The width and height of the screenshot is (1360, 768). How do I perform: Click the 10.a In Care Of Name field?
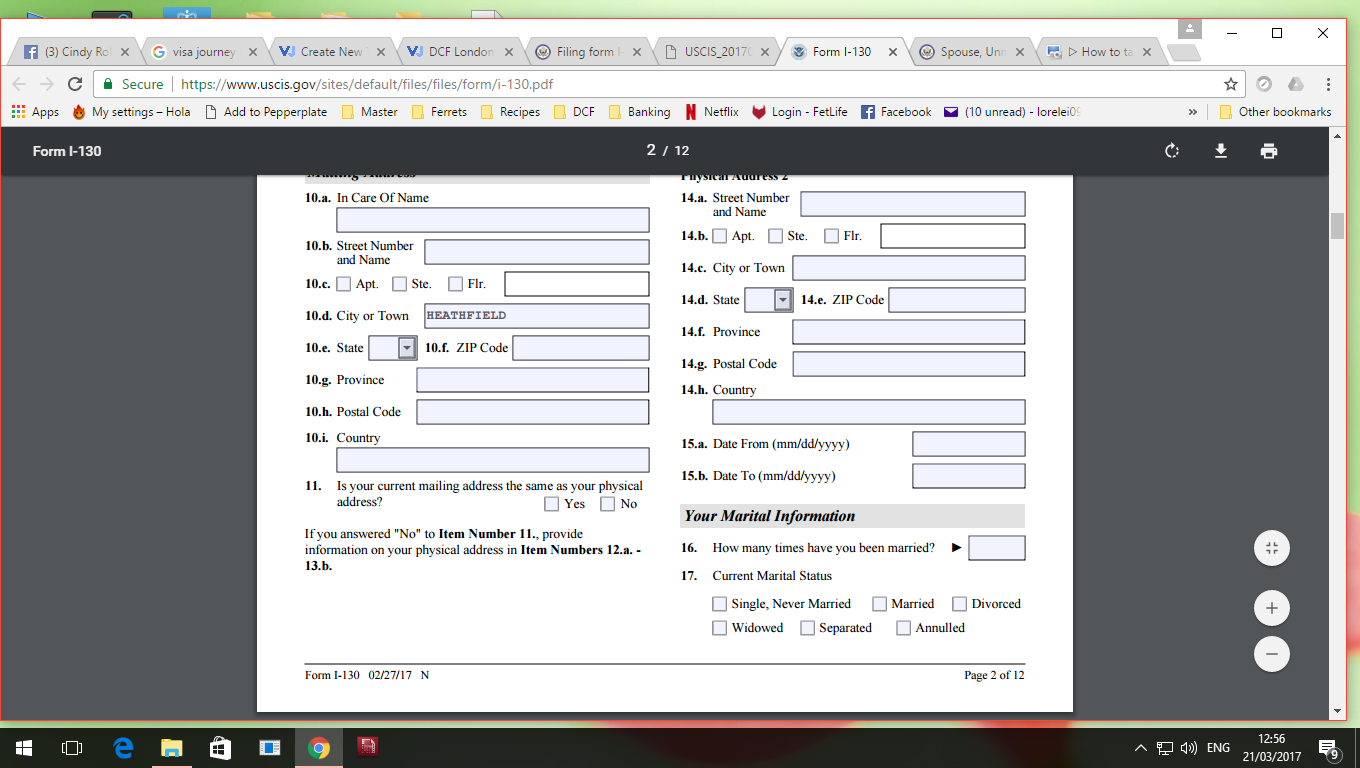pos(493,220)
